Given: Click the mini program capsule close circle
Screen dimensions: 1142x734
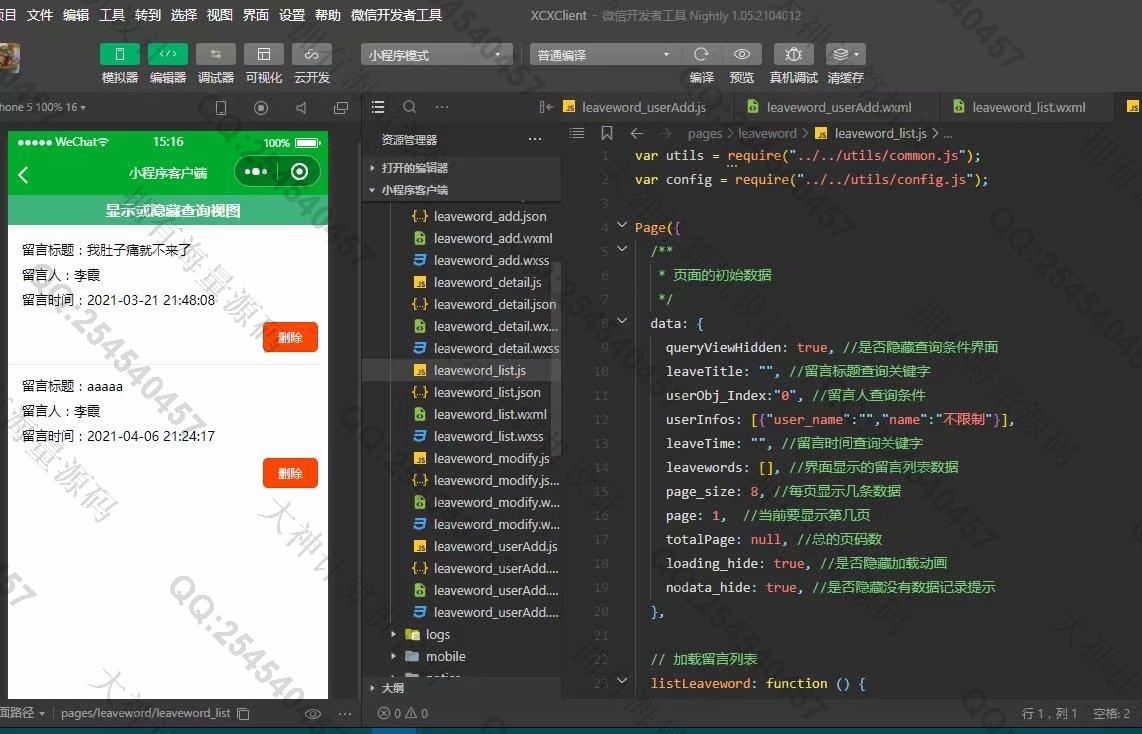Looking at the screenshot, I should (x=299, y=172).
